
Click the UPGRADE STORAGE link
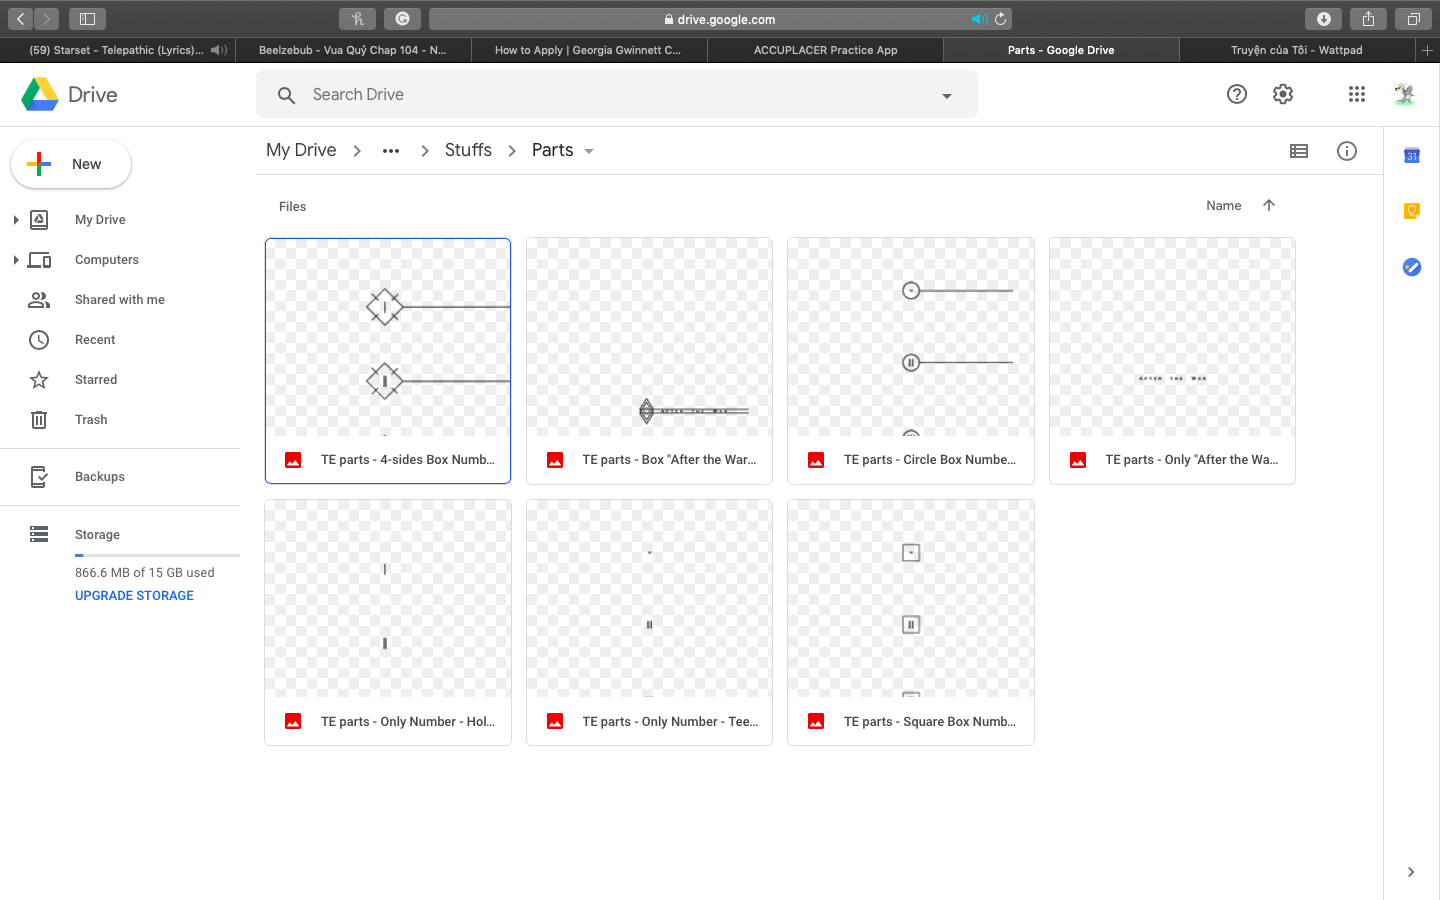click(x=134, y=595)
